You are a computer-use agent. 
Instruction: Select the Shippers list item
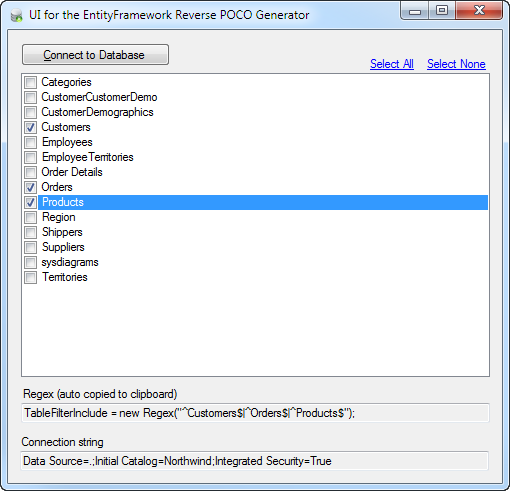[x=62, y=232]
